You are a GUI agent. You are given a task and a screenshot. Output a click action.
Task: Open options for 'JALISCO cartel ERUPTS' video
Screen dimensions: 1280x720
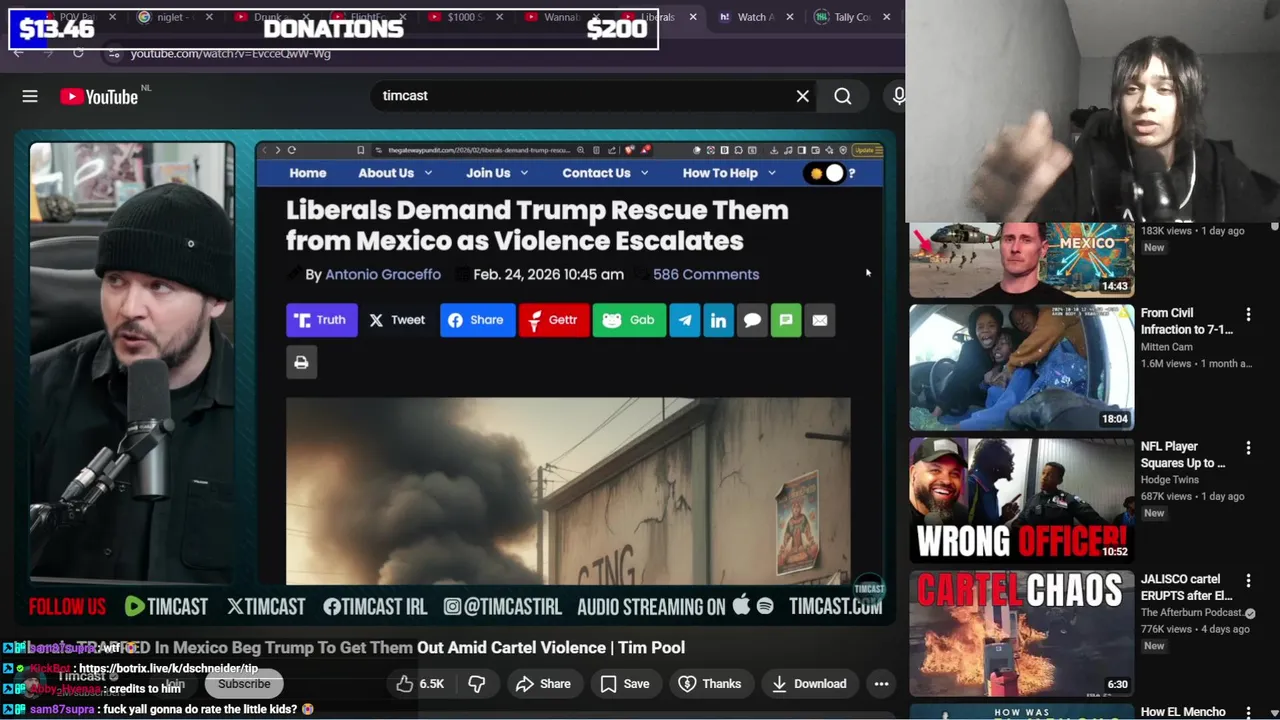[x=1248, y=580]
